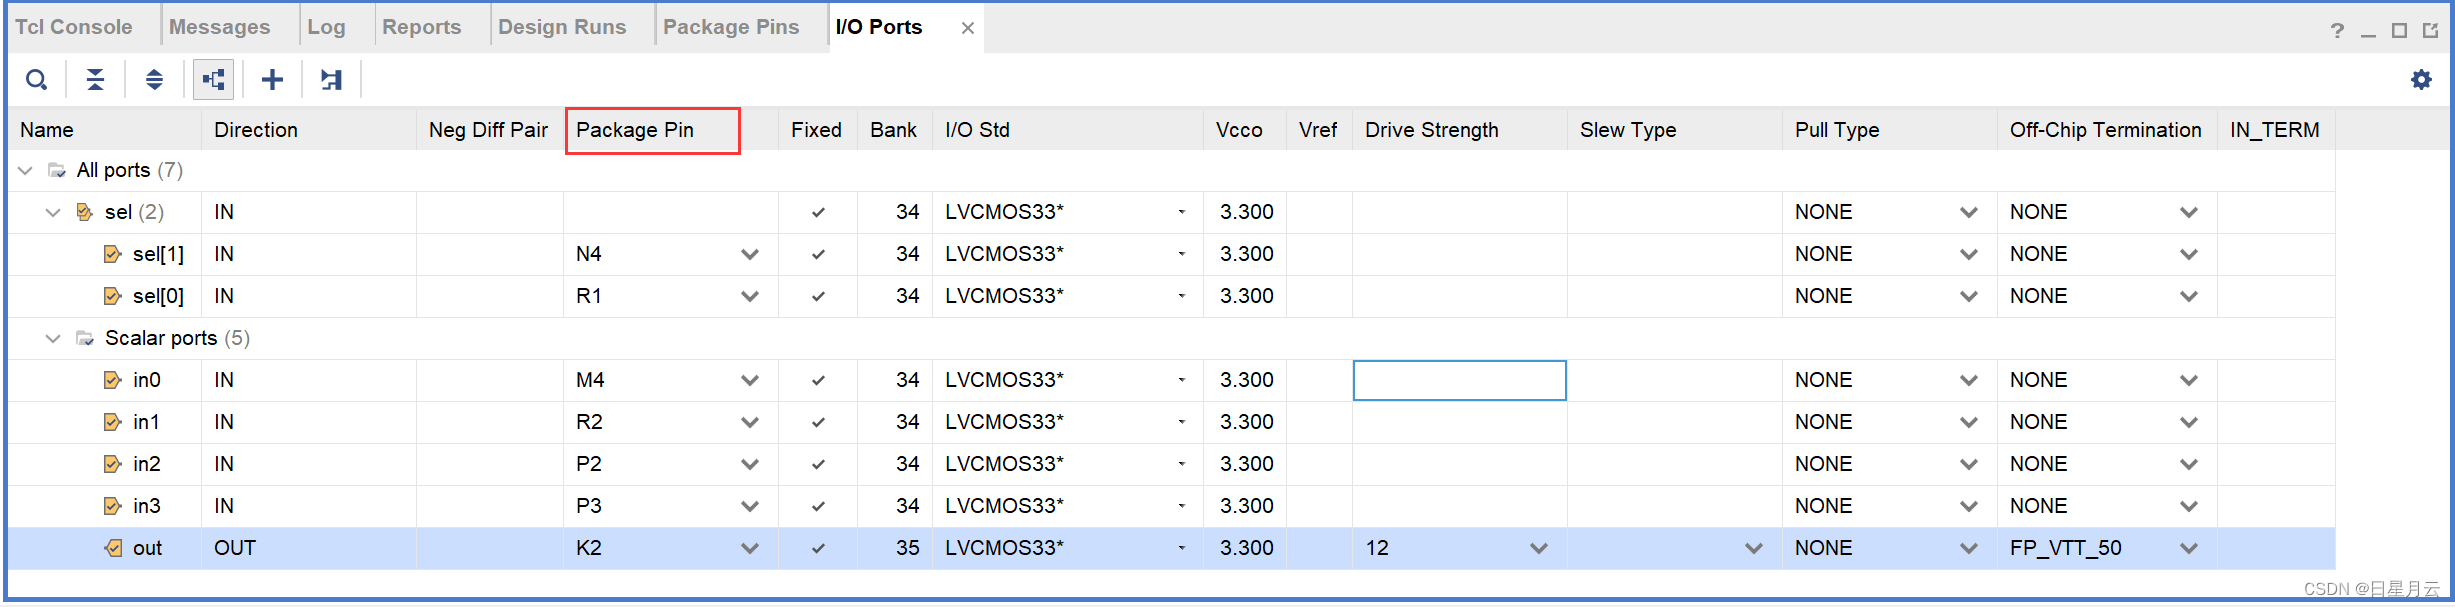Toggle the Fixed checkbox for sel[1]
Screen dimensions: 2455x607
[x=818, y=254]
